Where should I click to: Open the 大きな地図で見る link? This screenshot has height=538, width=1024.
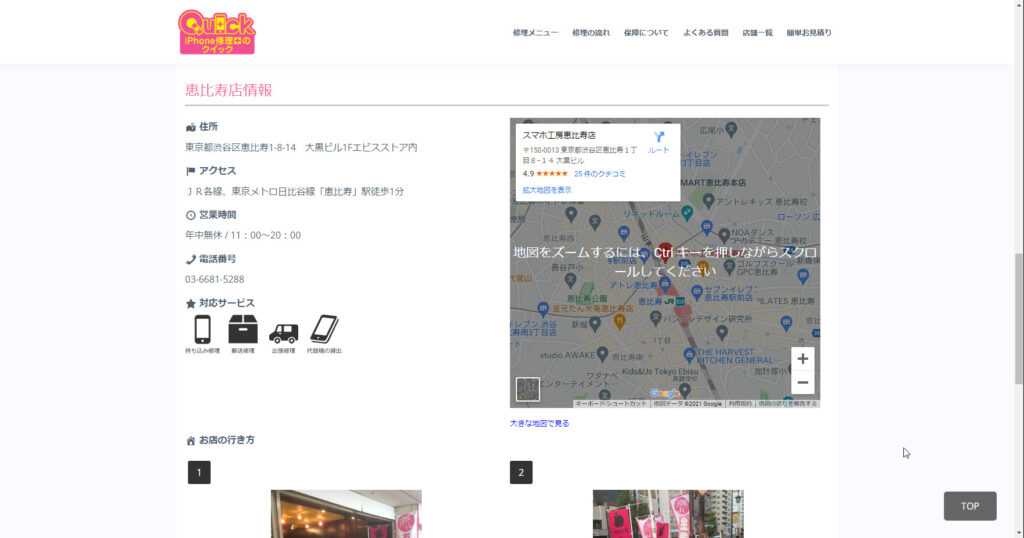[539, 423]
